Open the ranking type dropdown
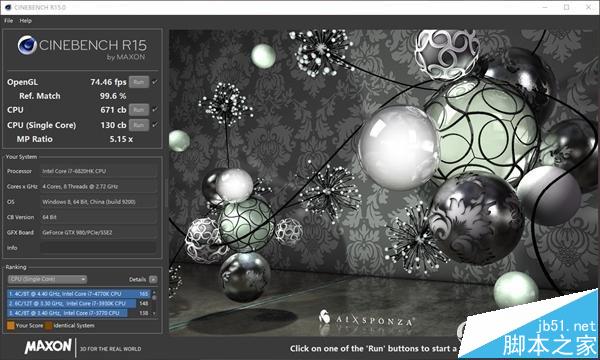600x360 pixels. pos(47,279)
